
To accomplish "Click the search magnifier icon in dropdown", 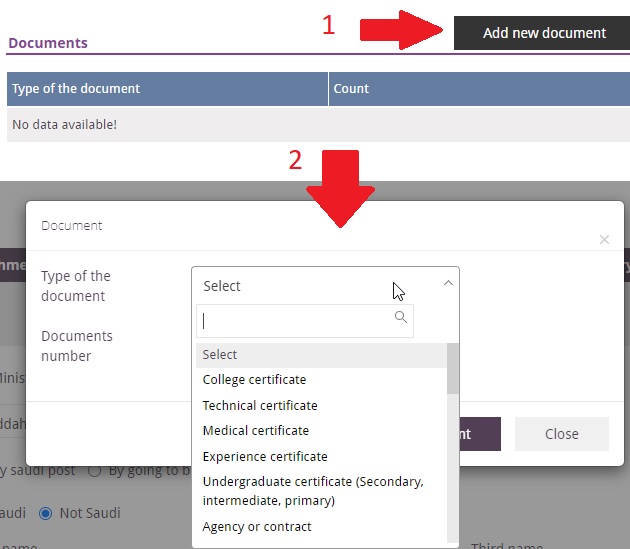I will point(401,318).
